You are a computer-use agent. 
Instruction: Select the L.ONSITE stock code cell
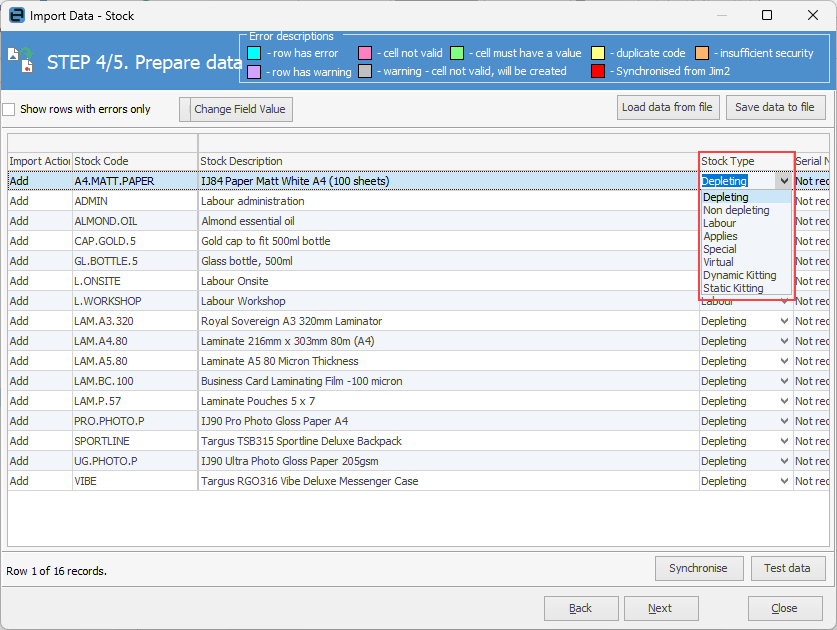click(135, 281)
